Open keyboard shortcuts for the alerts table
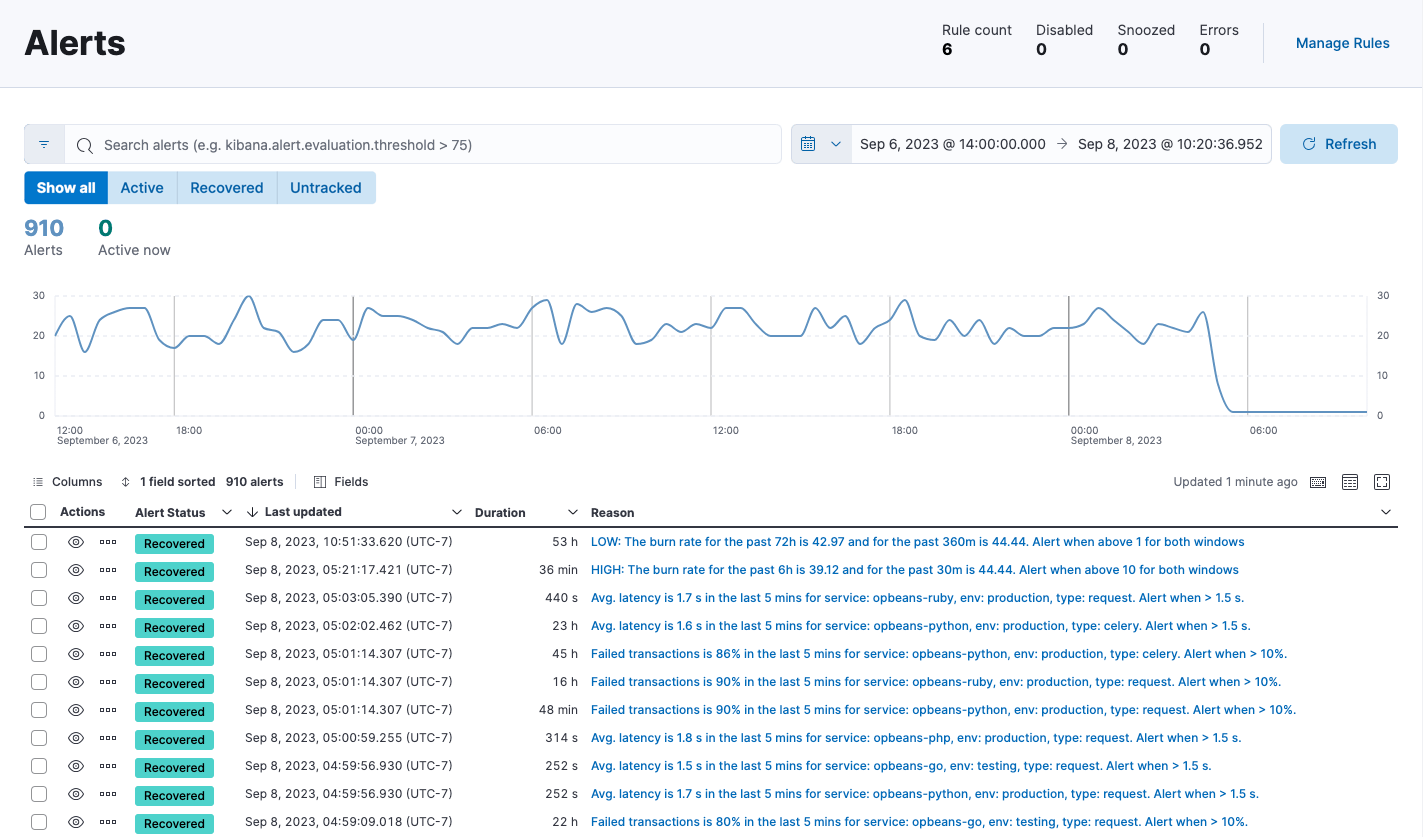 [x=1317, y=481]
